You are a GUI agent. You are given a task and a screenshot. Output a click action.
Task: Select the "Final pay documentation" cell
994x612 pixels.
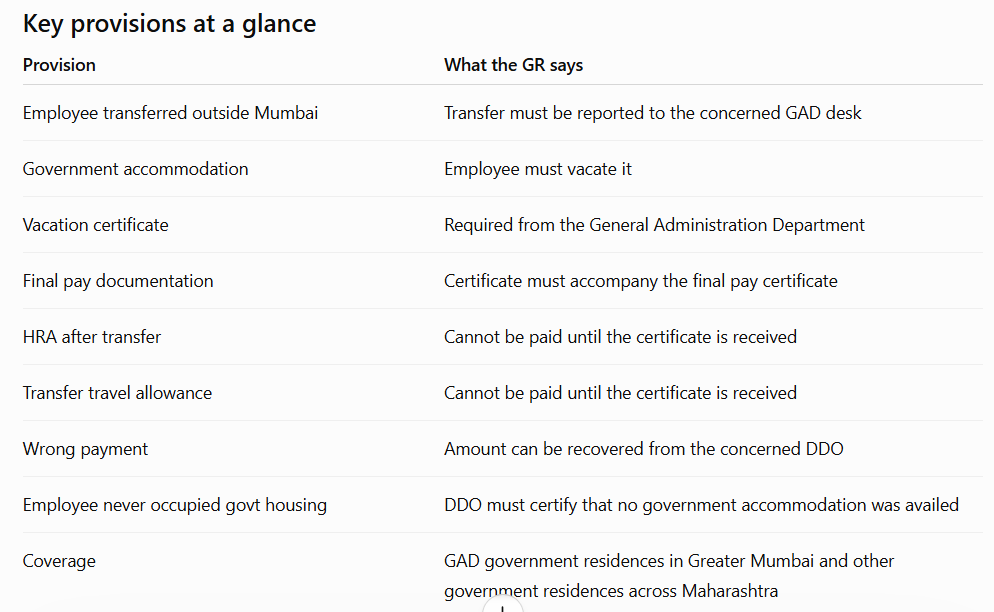pyautogui.click(x=118, y=281)
